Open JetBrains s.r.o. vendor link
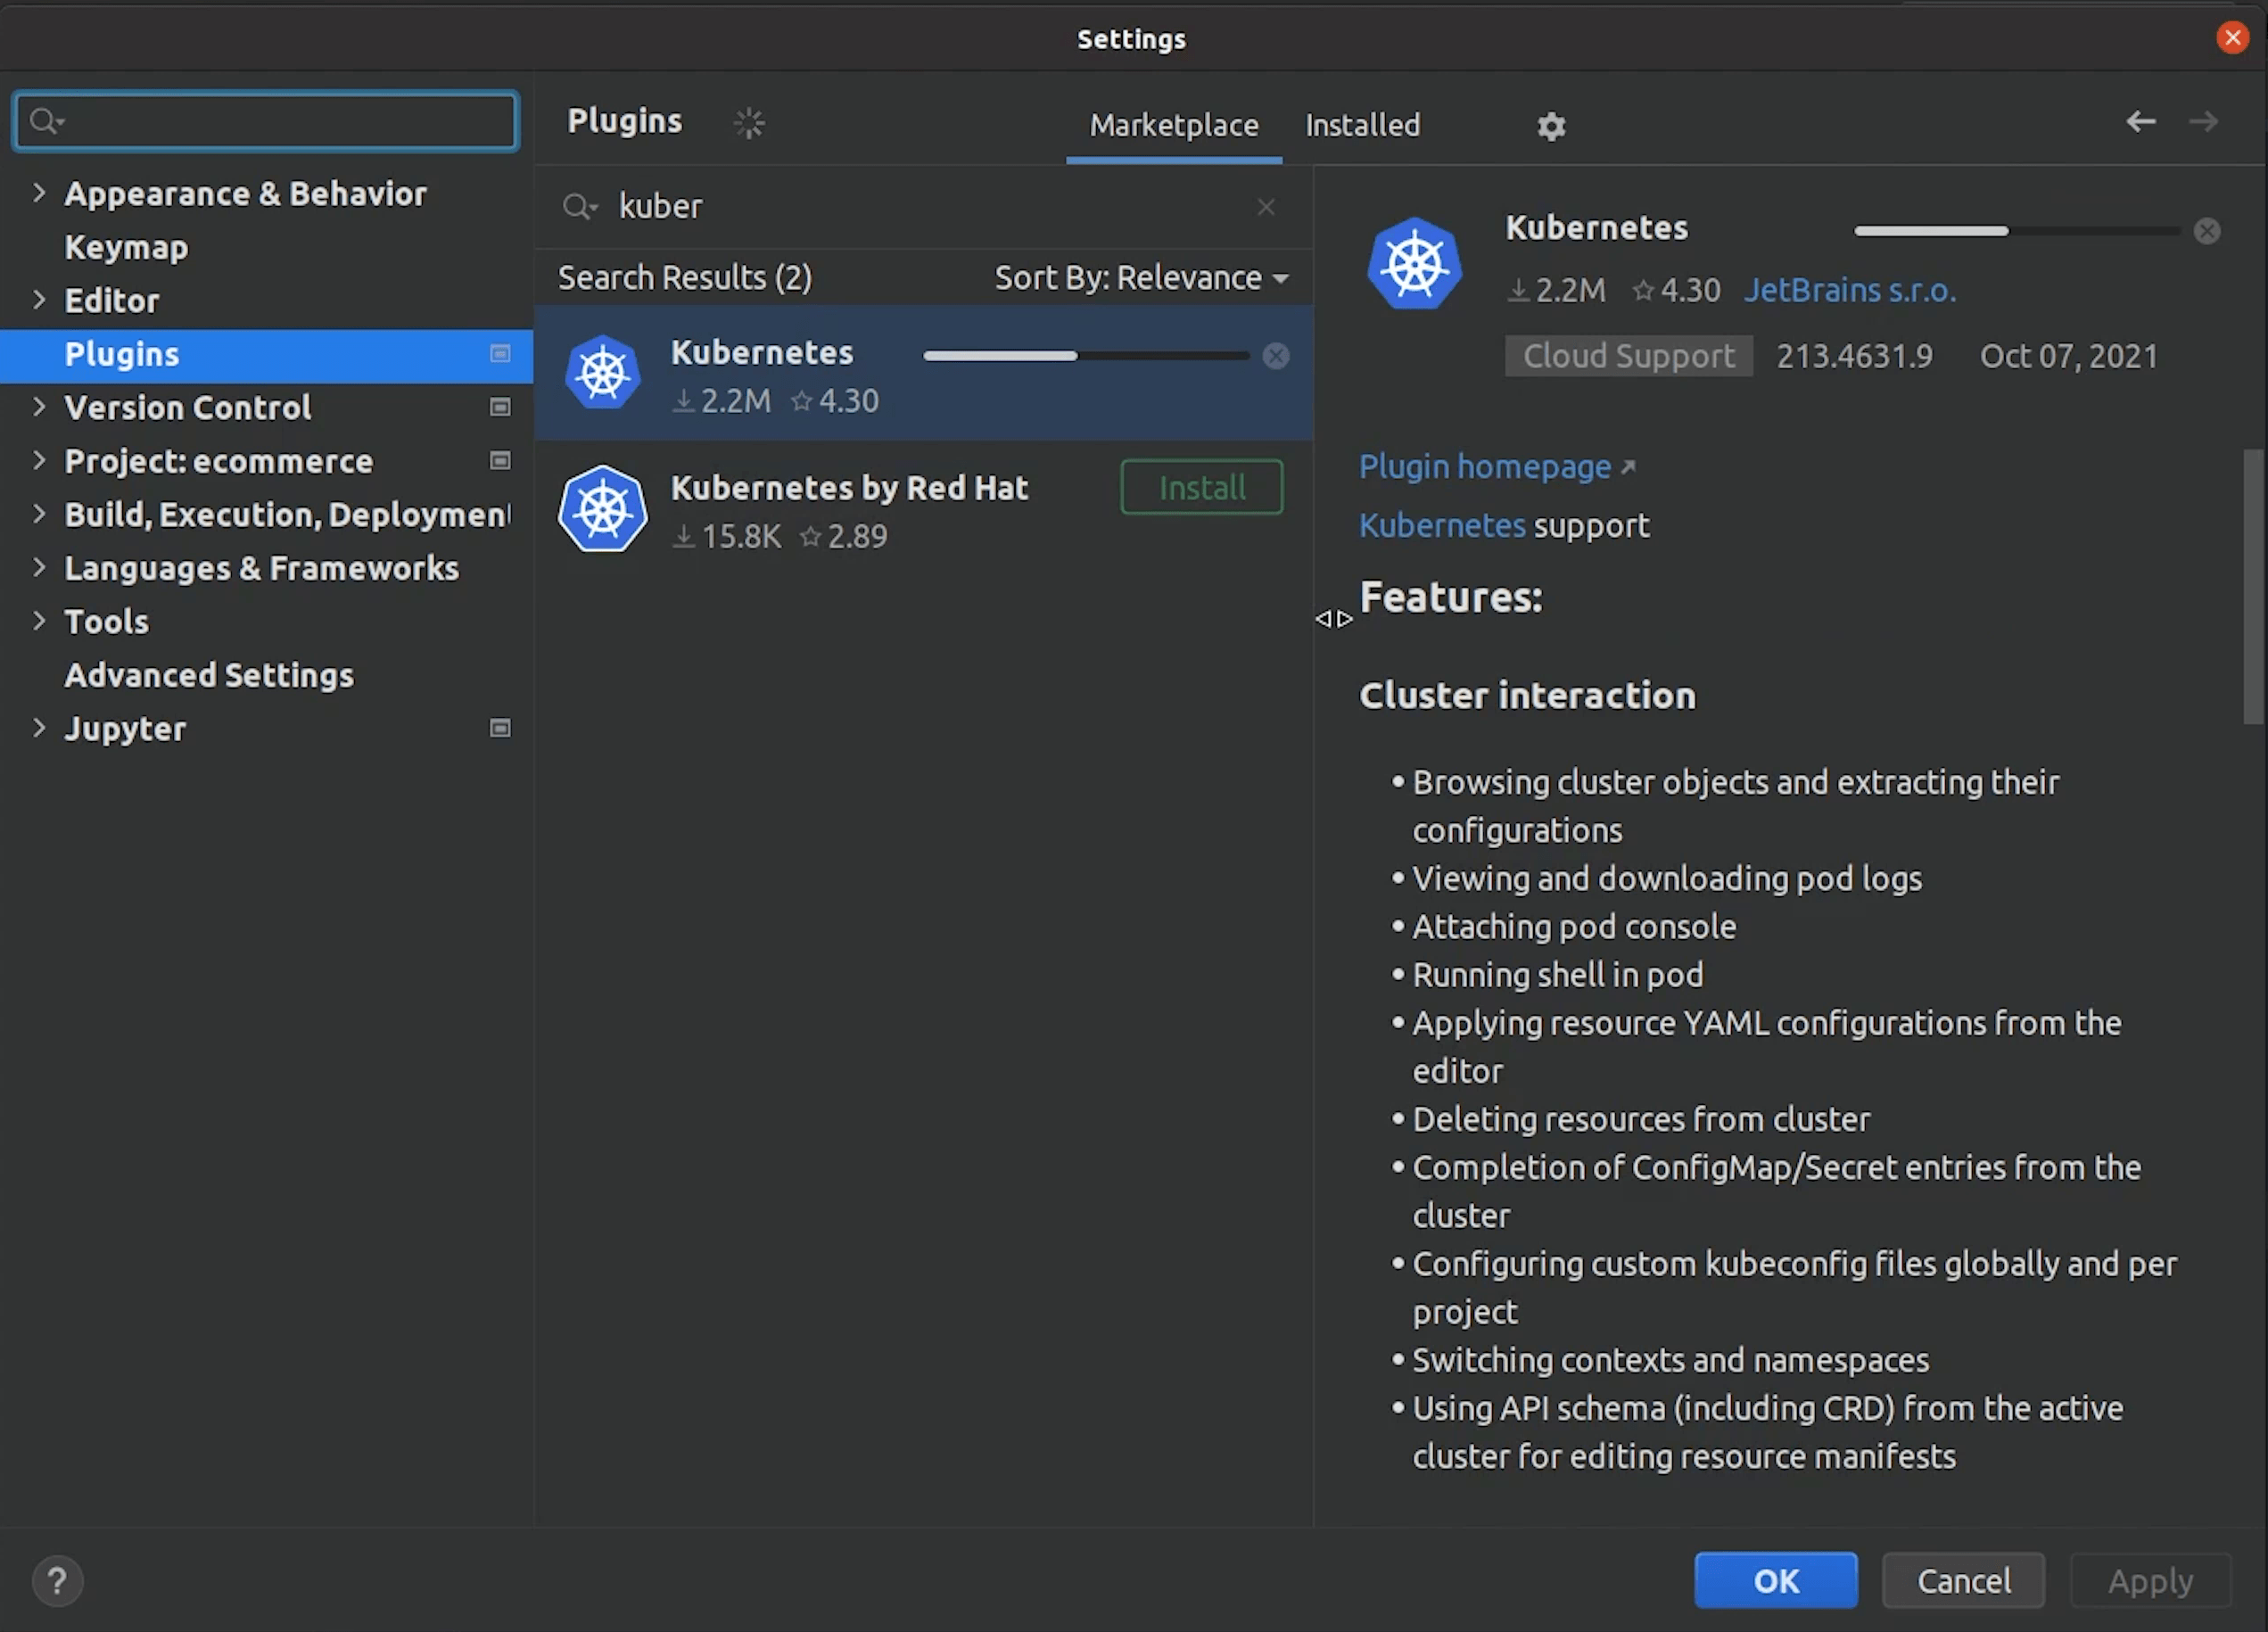The image size is (2268, 1632). pyautogui.click(x=1849, y=291)
